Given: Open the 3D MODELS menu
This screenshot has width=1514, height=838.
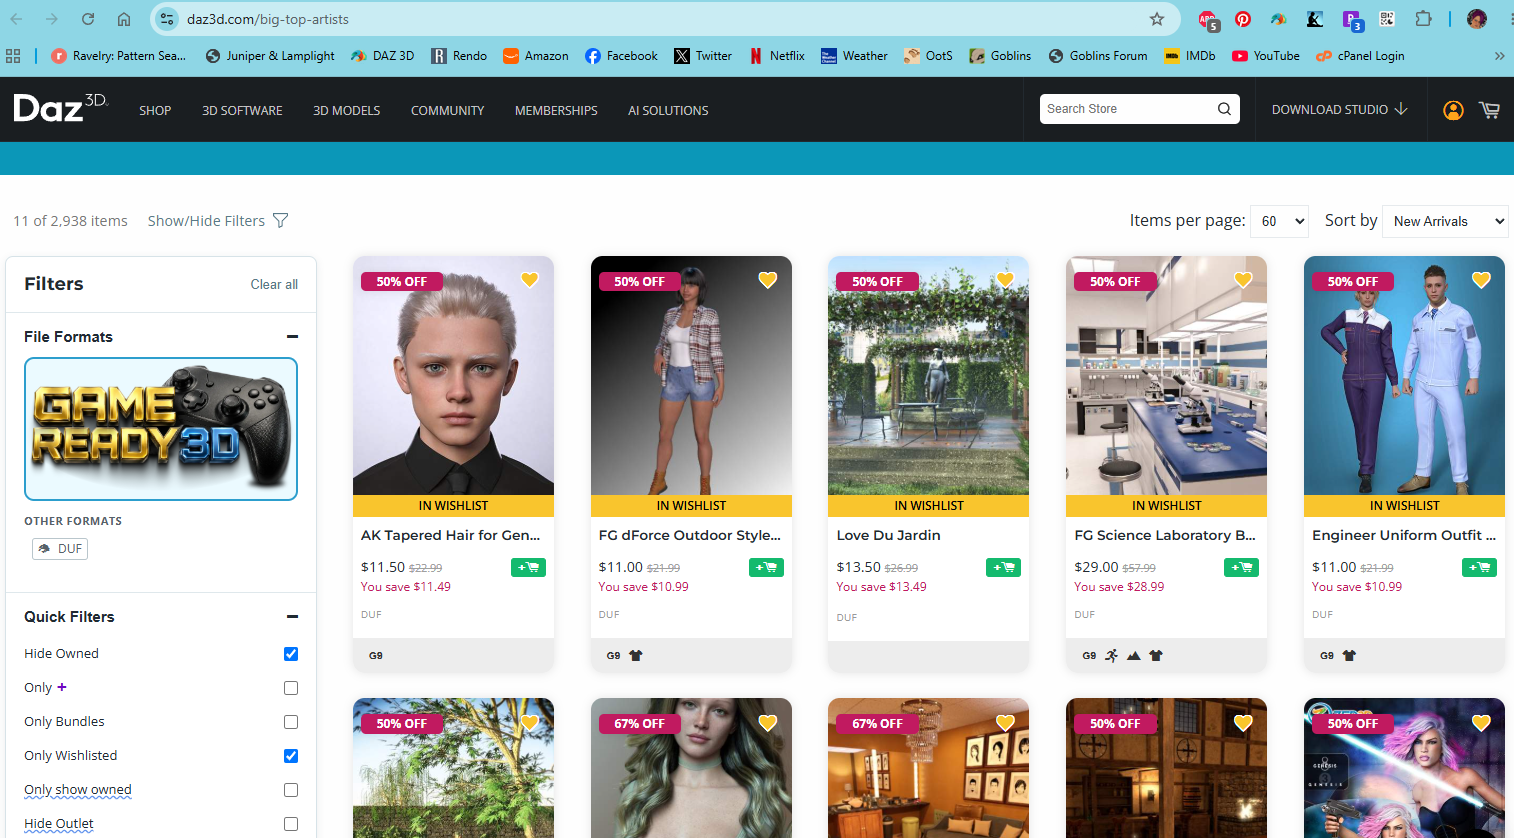Looking at the screenshot, I should coord(346,110).
